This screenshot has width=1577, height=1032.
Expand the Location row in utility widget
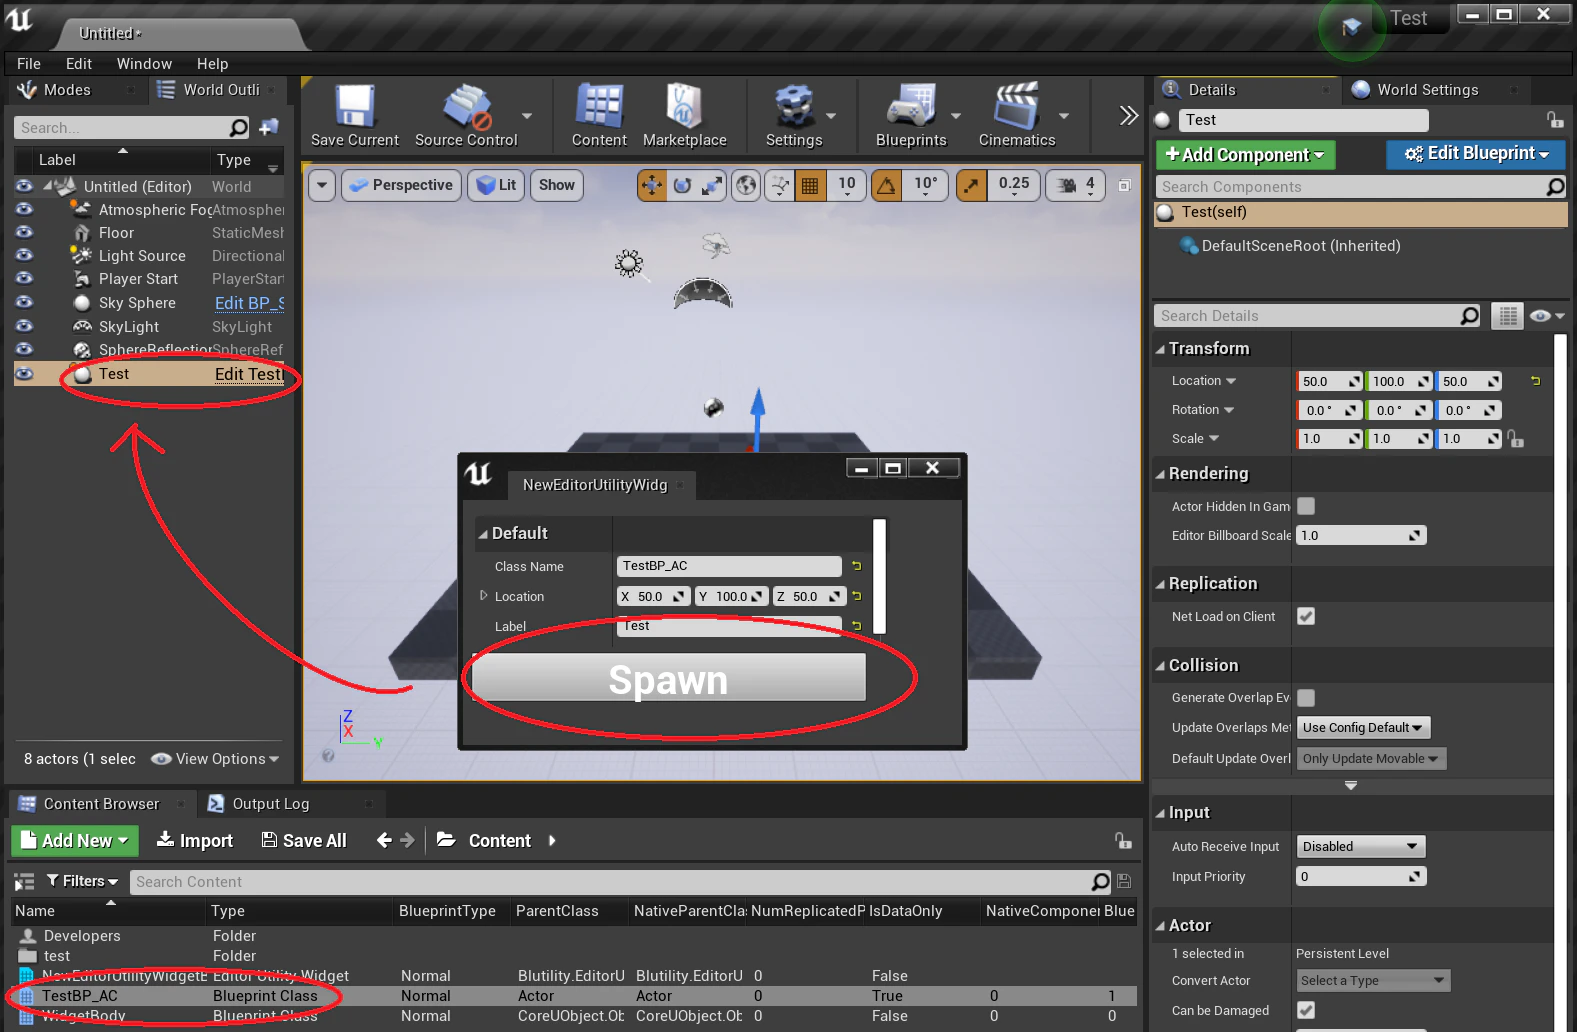[x=484, y=596]
